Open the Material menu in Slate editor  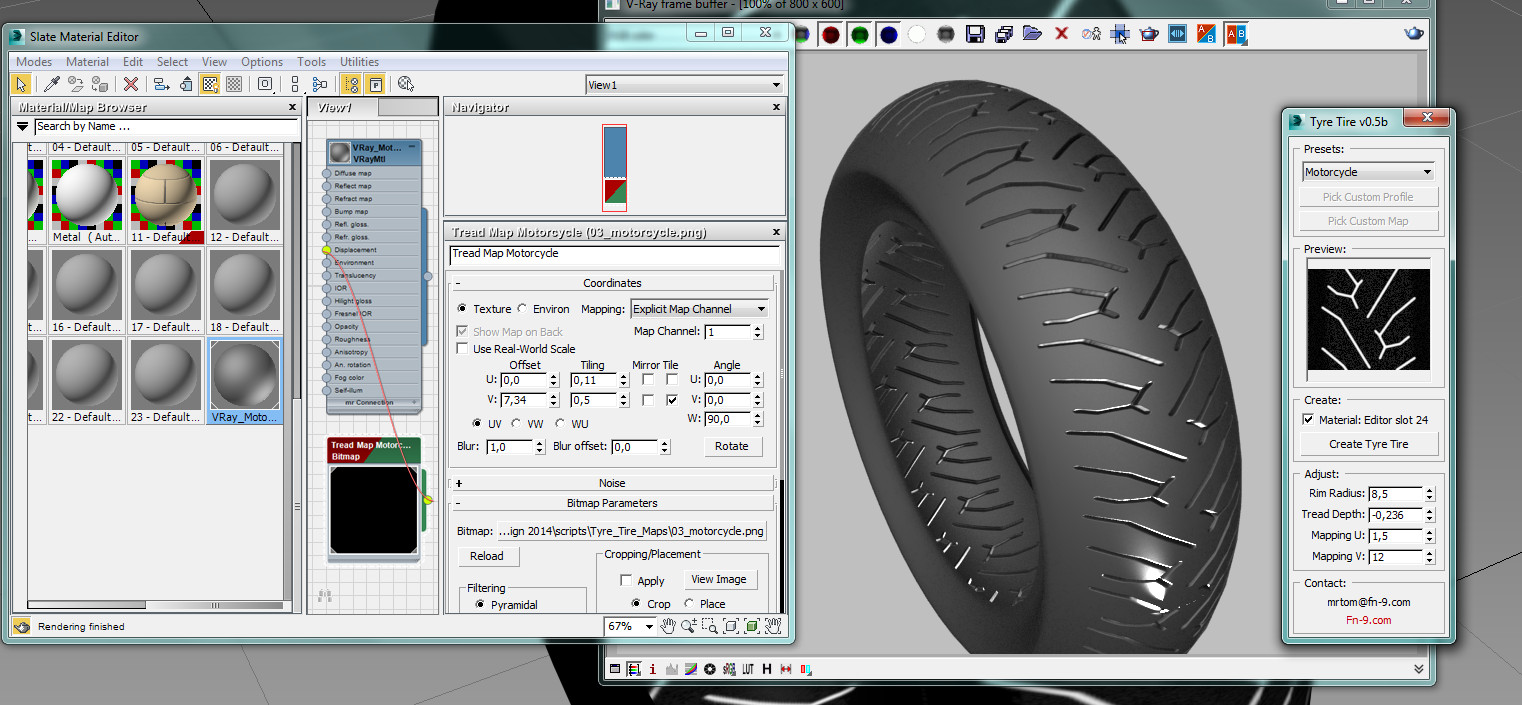87,61
